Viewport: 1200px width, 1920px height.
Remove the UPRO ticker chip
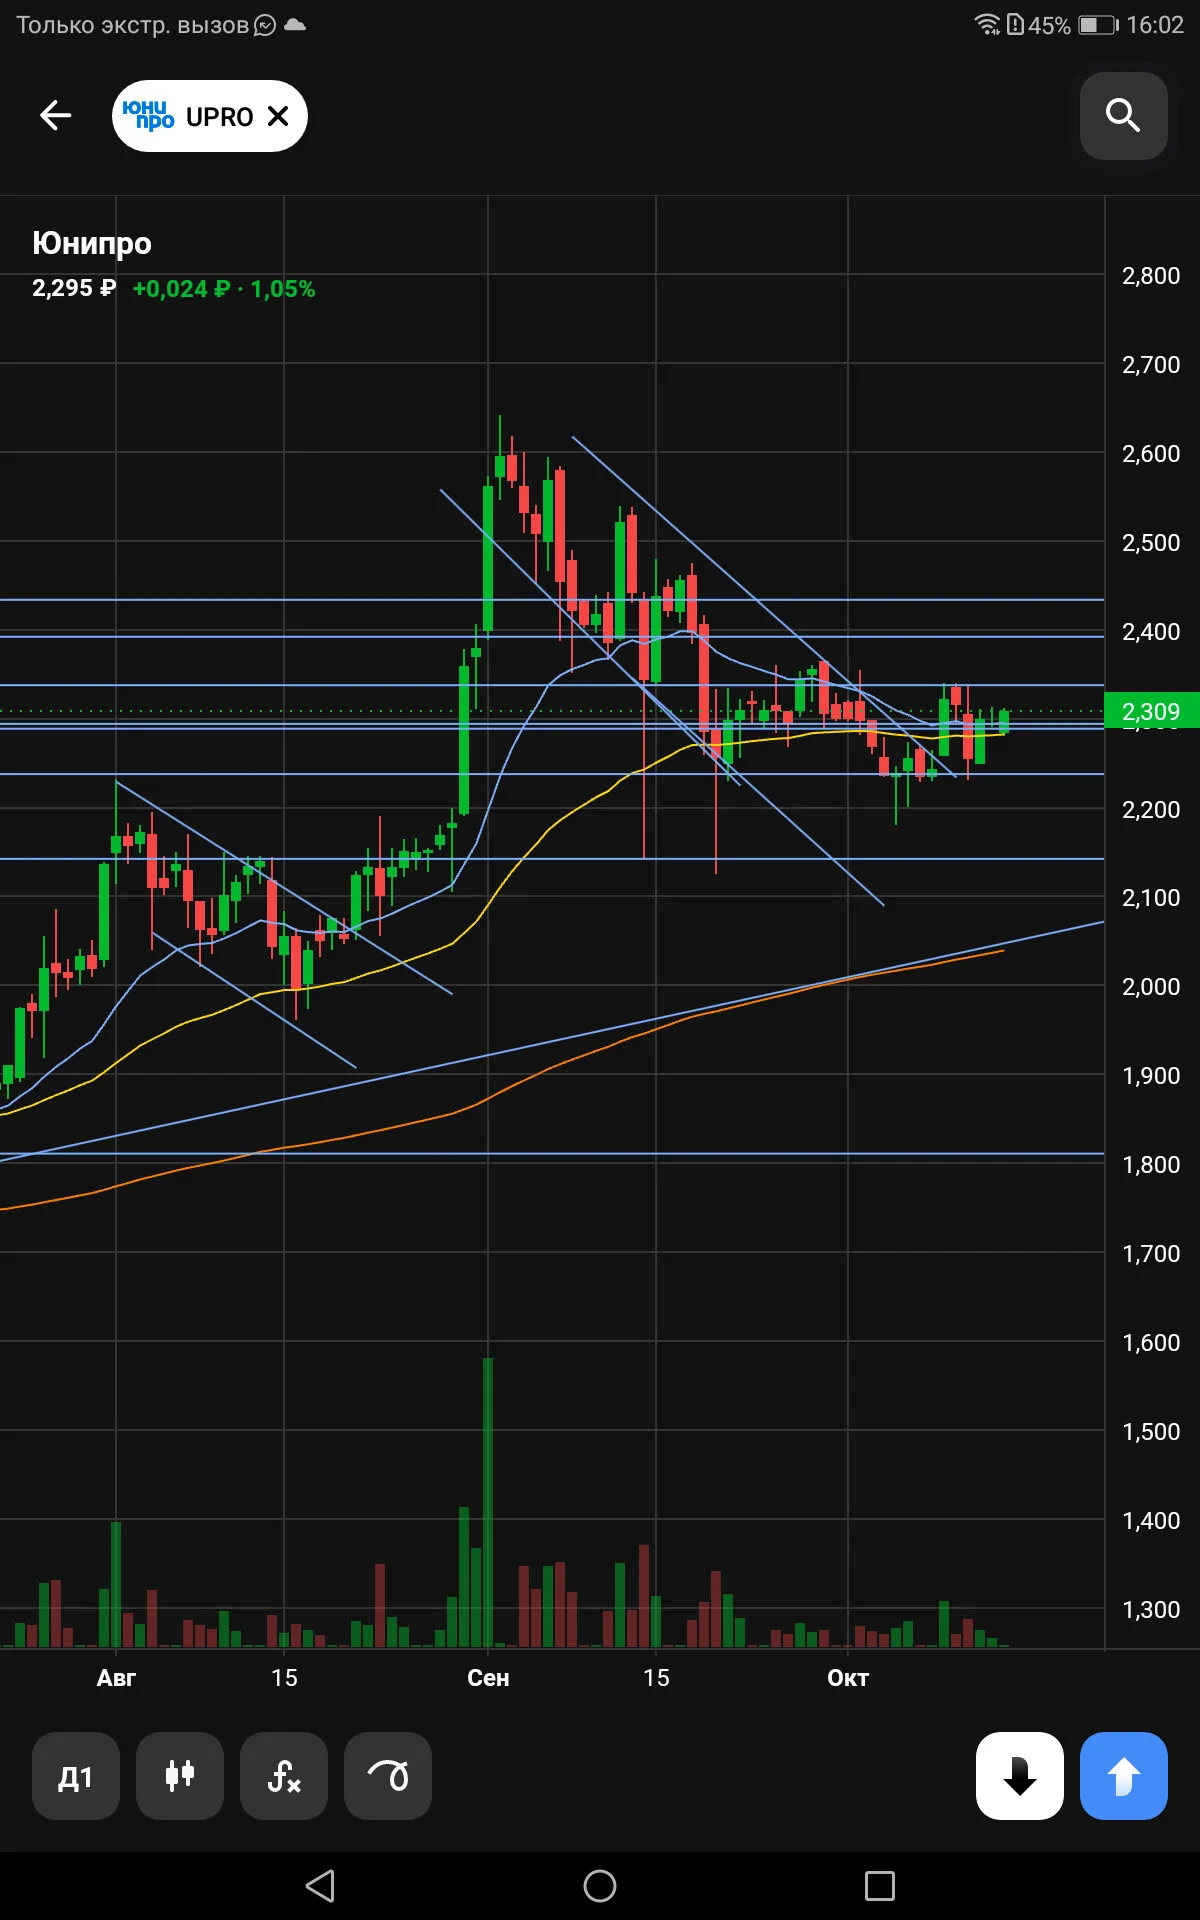278,116
